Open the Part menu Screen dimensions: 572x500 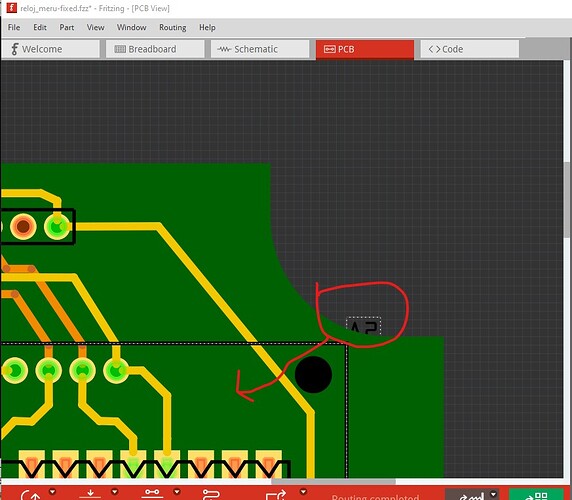(x=67, y=27)
